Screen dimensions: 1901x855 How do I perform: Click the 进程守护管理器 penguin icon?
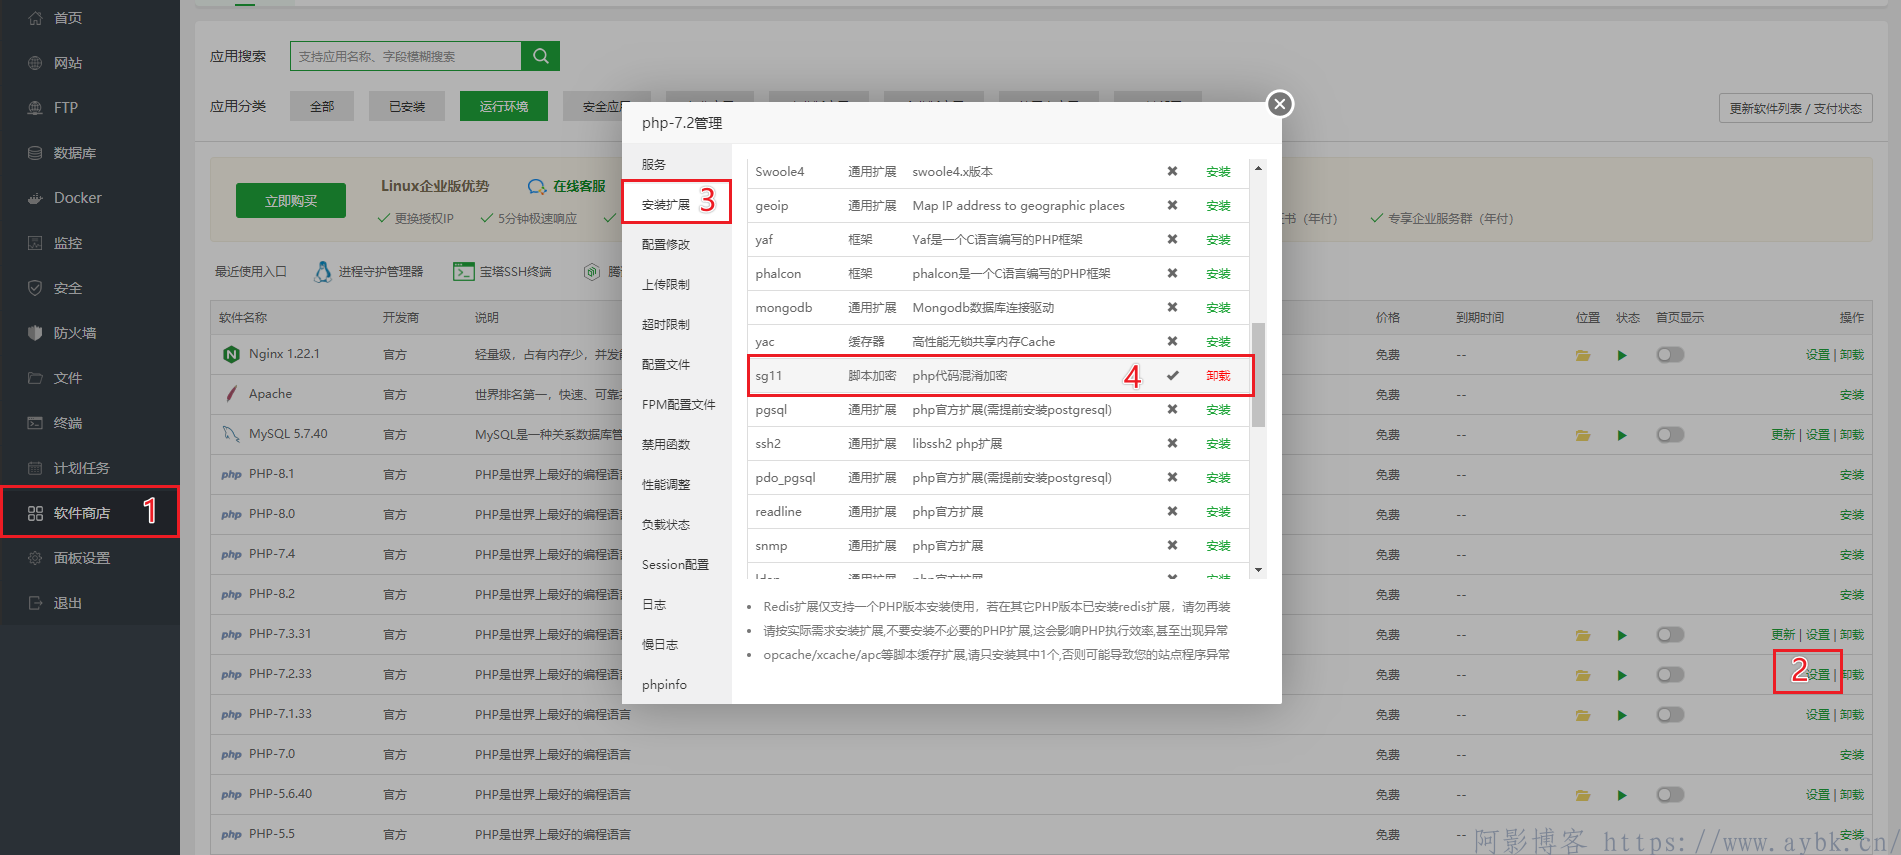pos(322,271)
